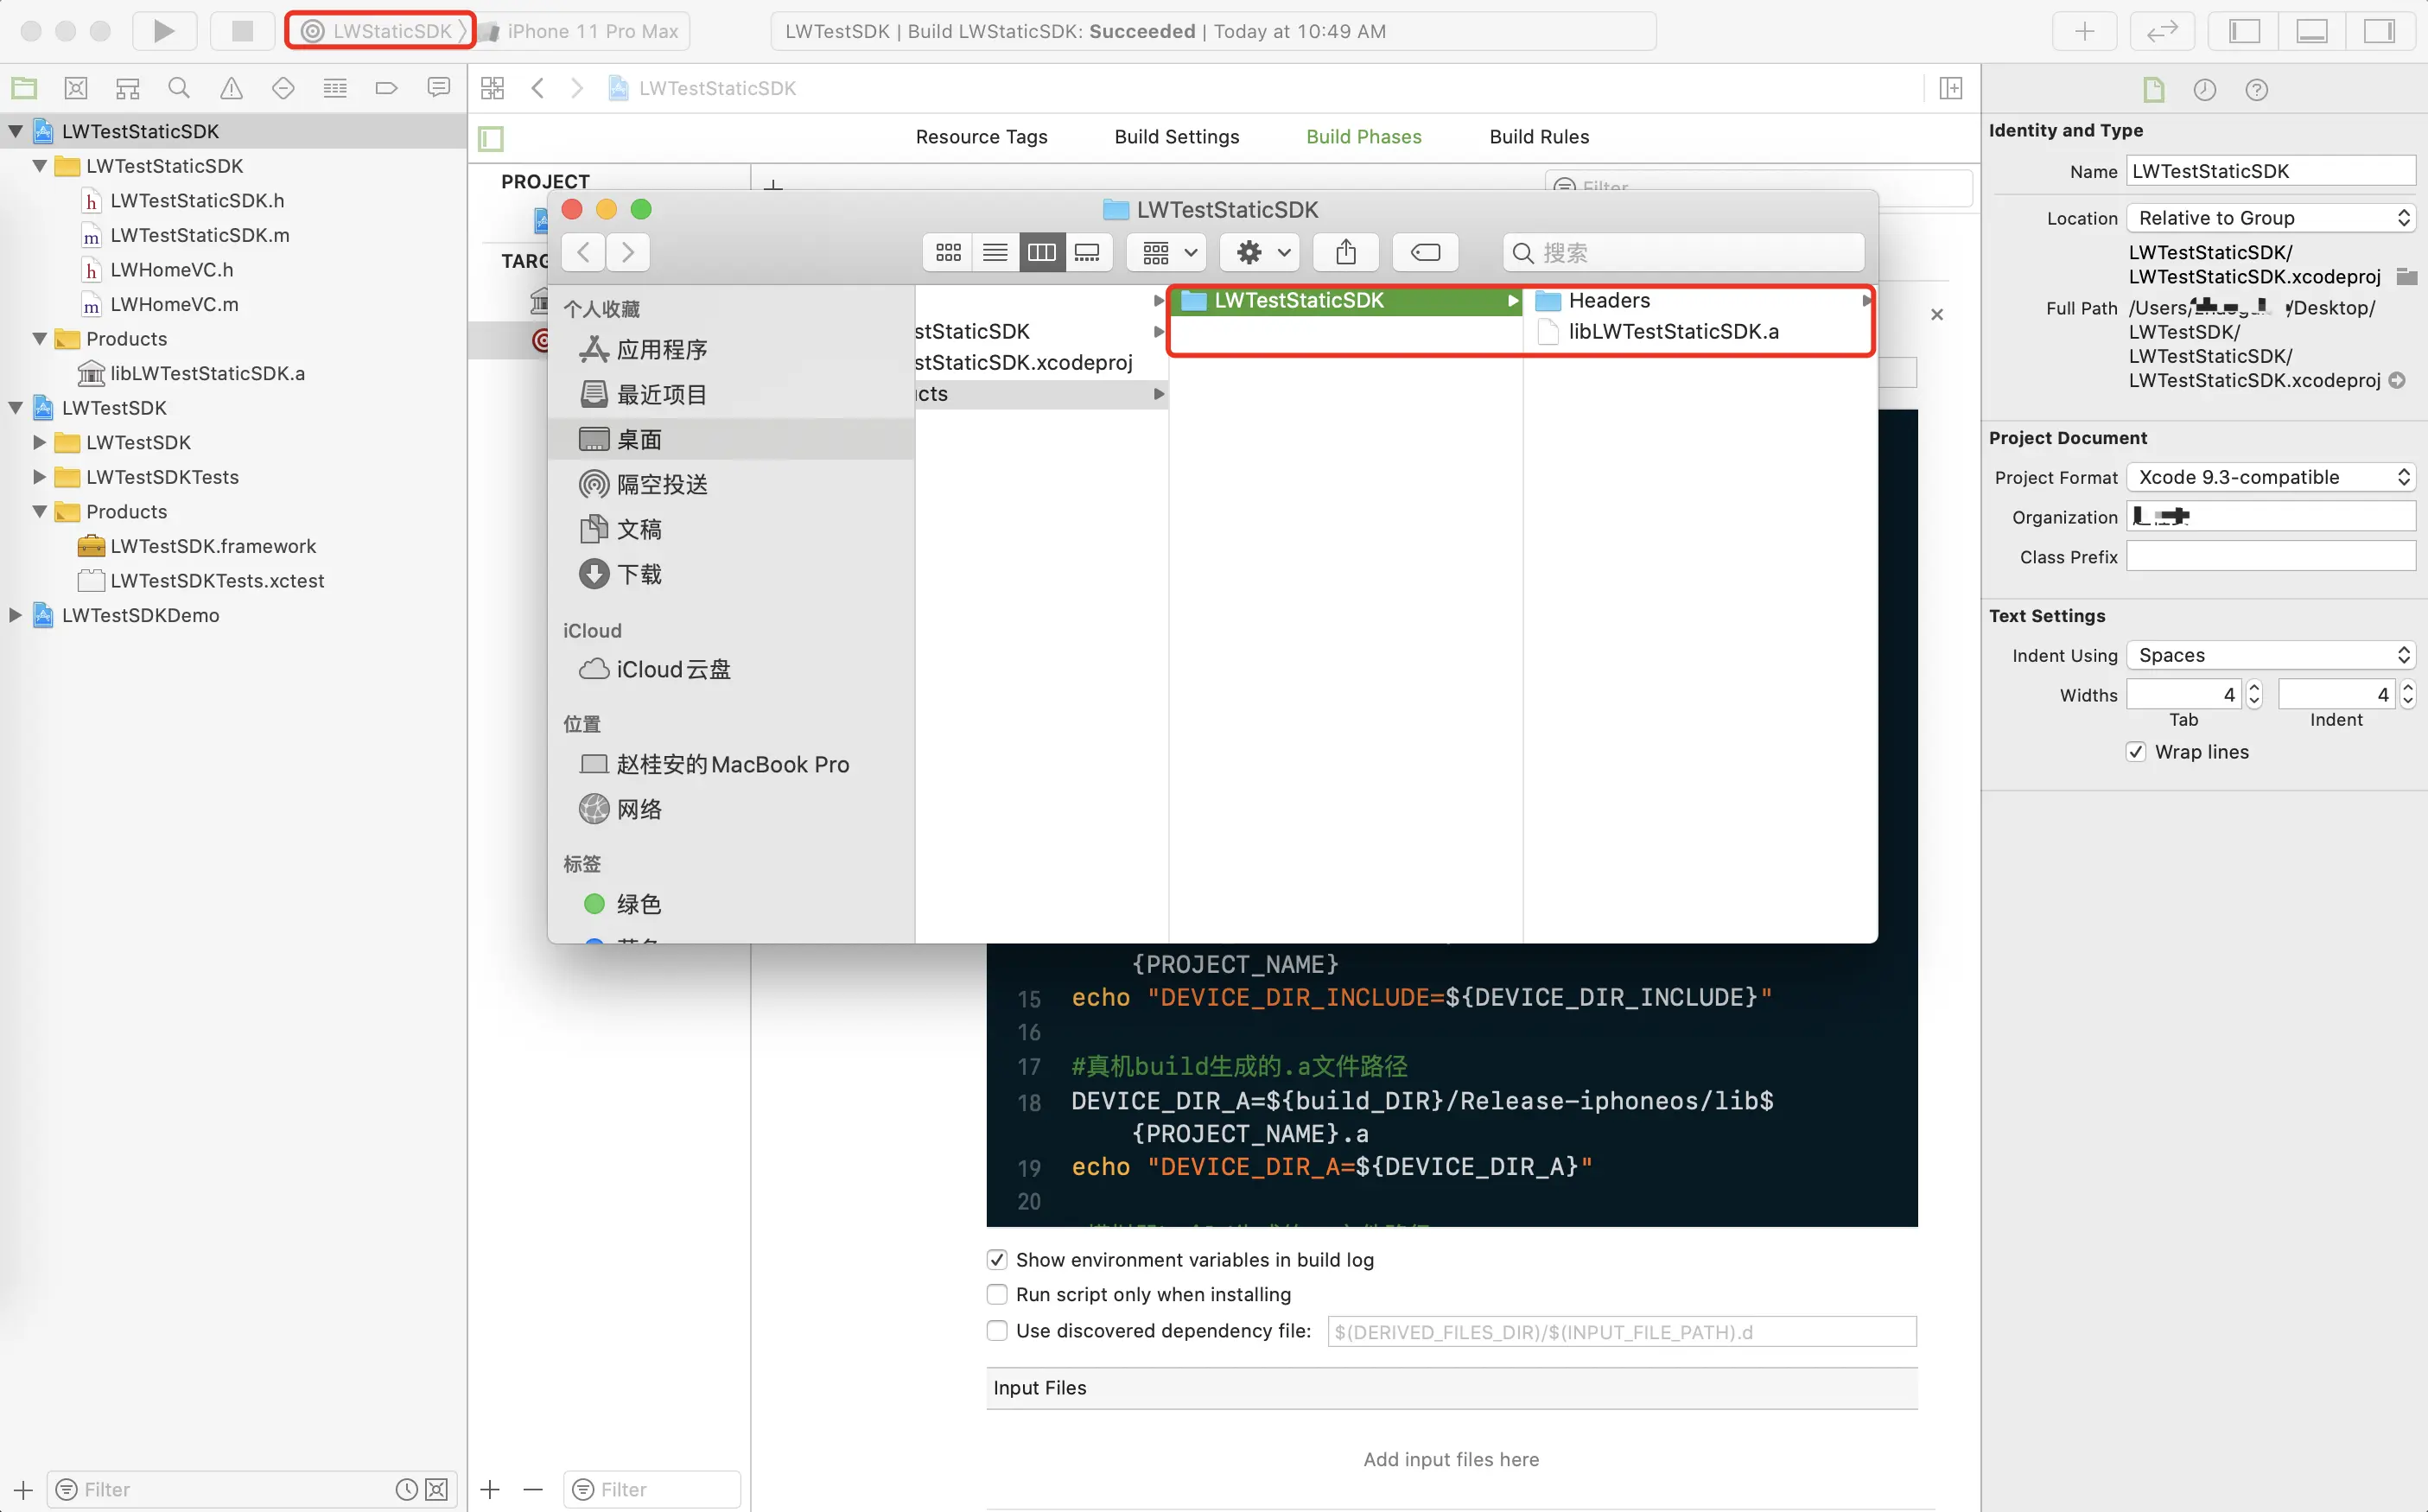Open the Report navigator speech bubble icon
Viewport: 2428px width, 1512px height.
click(439, 88)
